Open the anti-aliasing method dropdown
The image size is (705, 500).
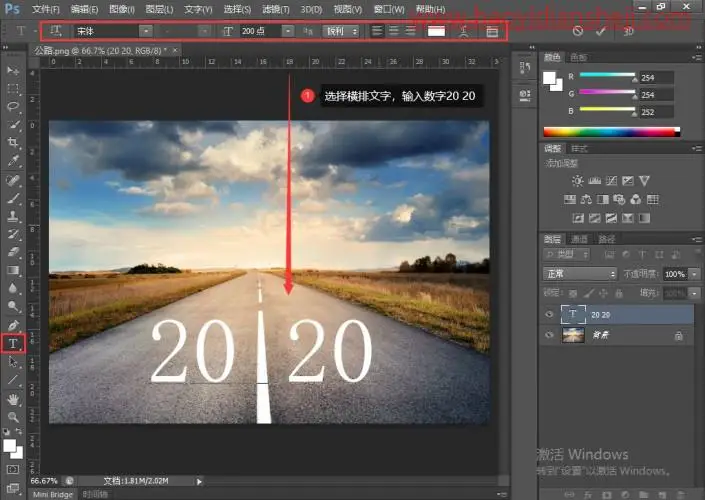click(x=341, y=31)
